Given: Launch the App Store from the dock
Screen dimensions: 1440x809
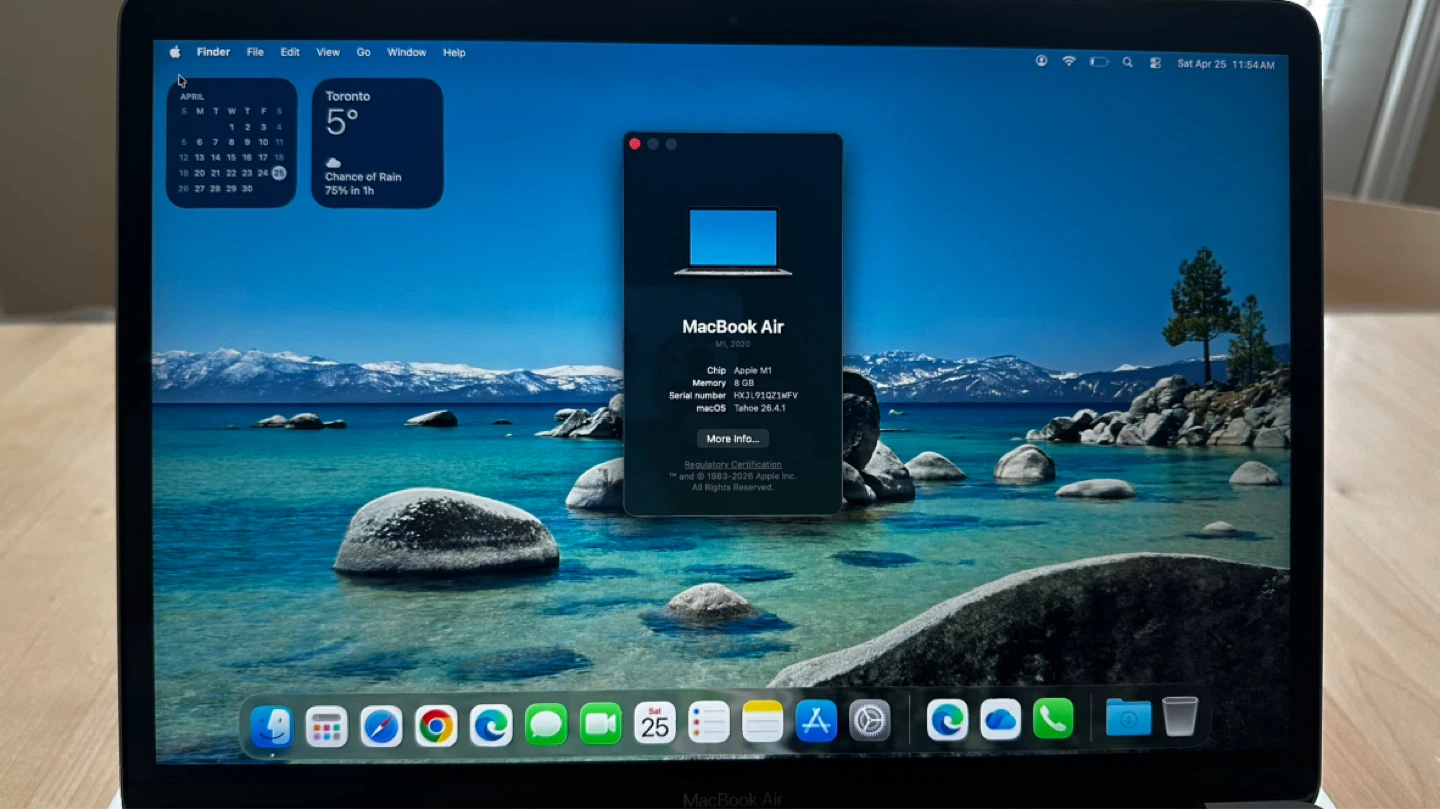Looking at the screenshot, I should tap(816, 721).
